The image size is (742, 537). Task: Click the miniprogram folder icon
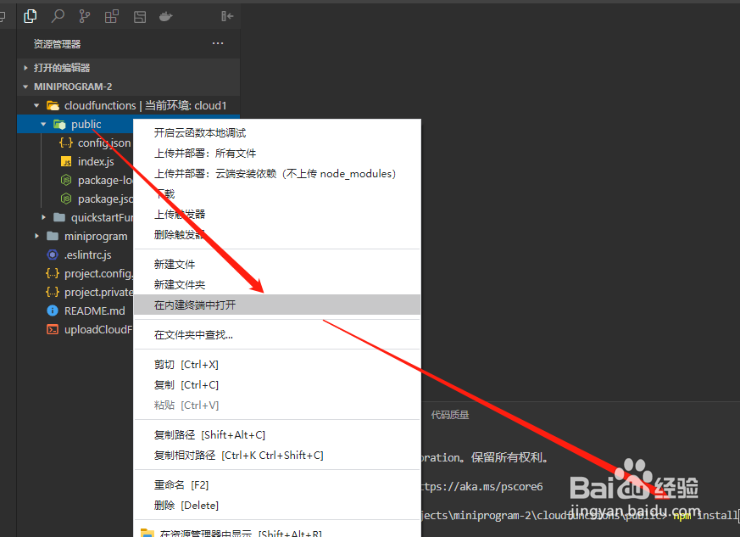pyautogui.click(x=53, y=236)
